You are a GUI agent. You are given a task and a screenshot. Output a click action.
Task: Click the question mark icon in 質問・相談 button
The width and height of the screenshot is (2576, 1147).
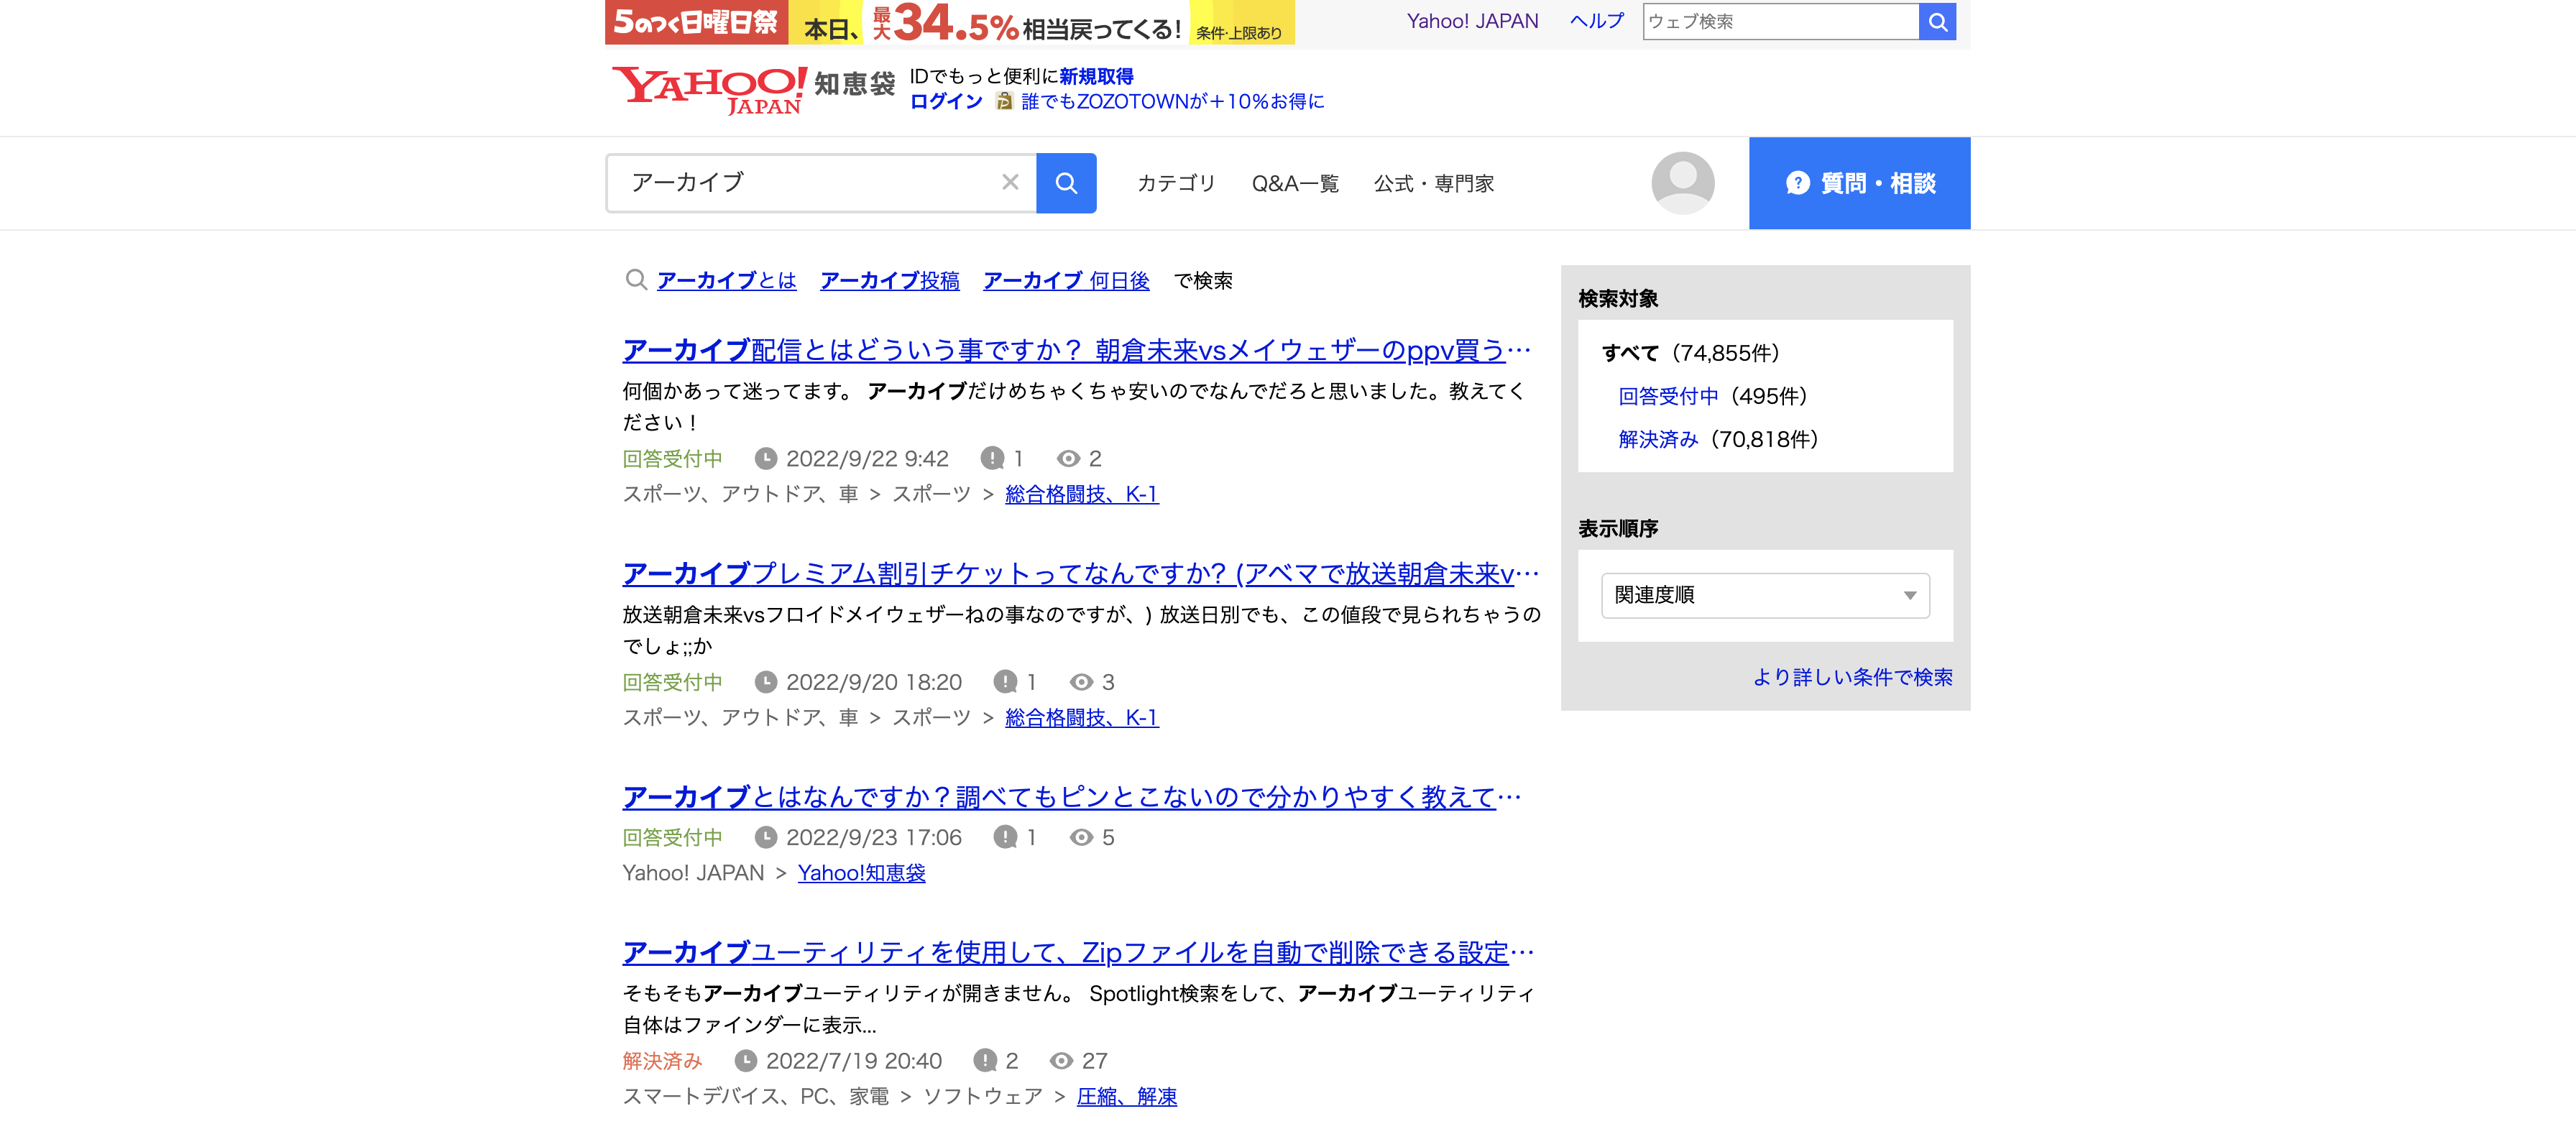coord(1797,183)
